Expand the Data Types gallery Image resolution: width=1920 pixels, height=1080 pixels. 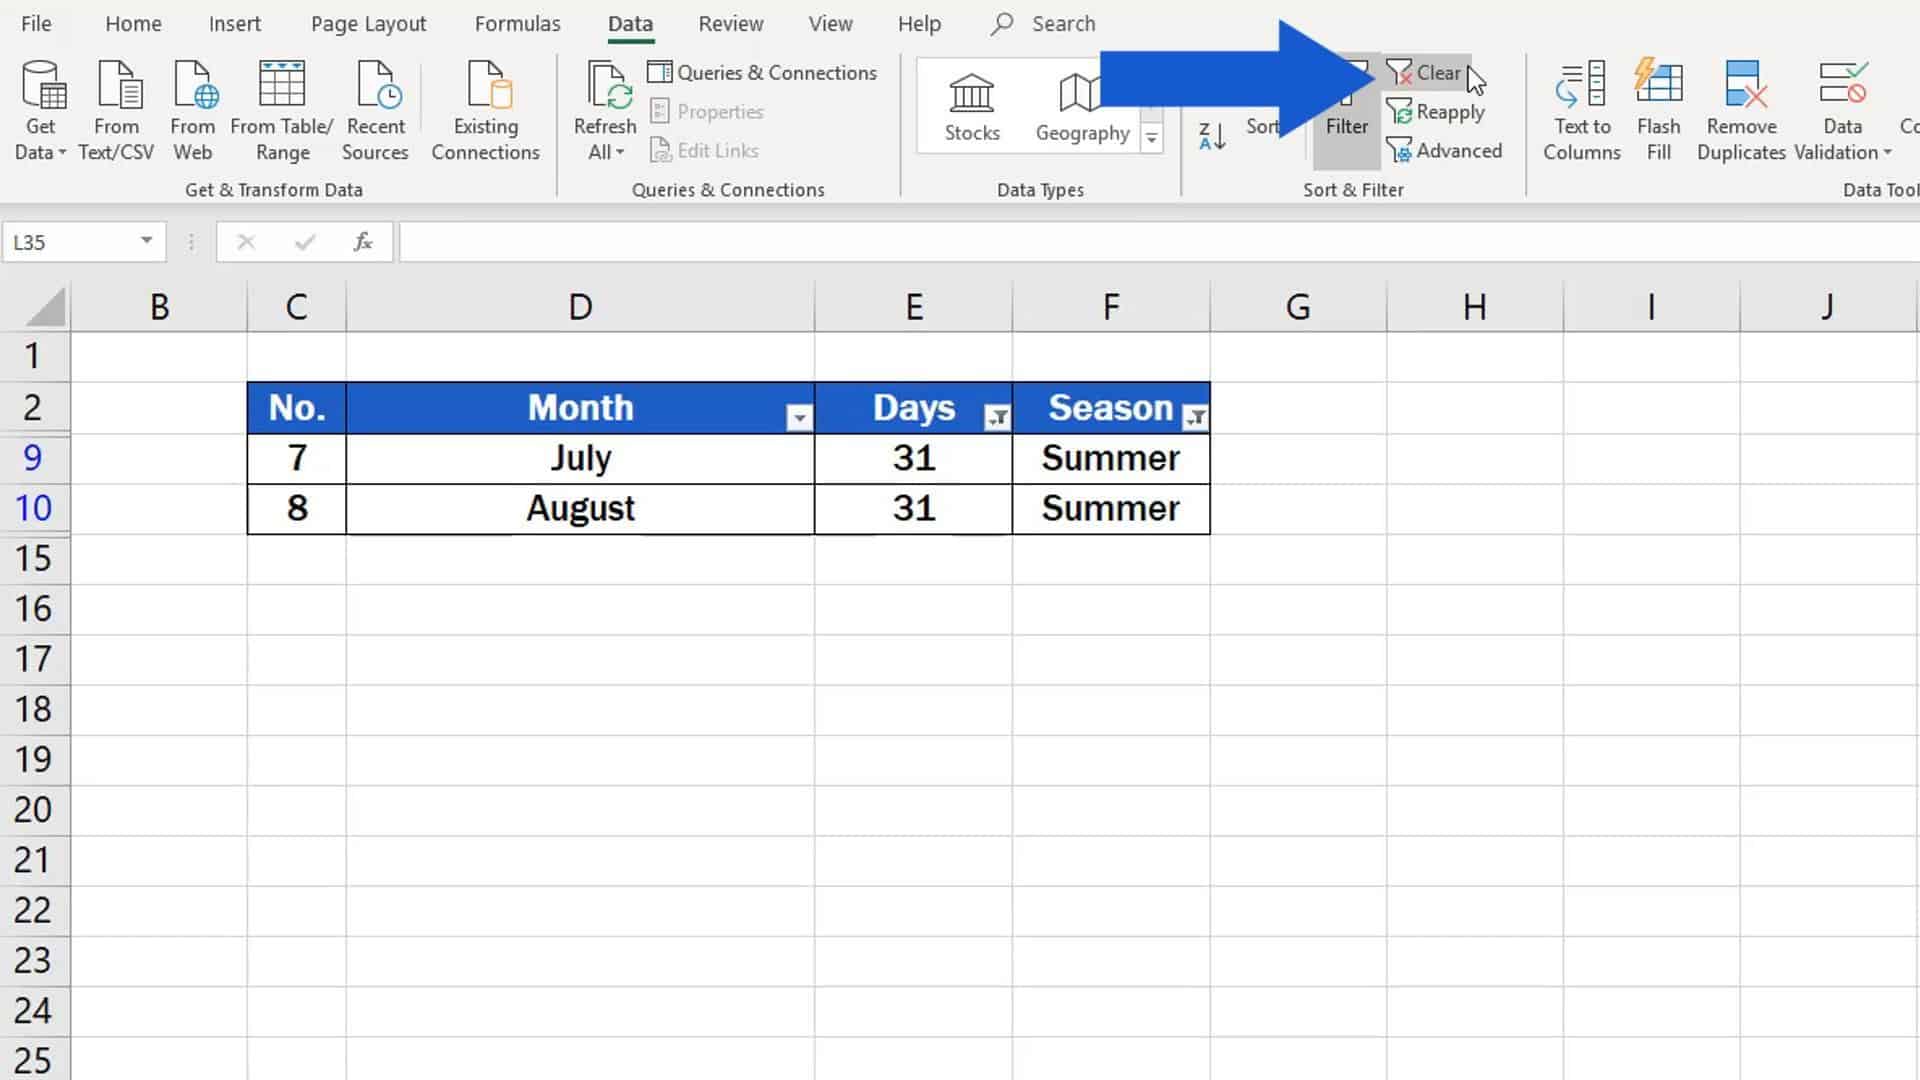pos(1152,139)
